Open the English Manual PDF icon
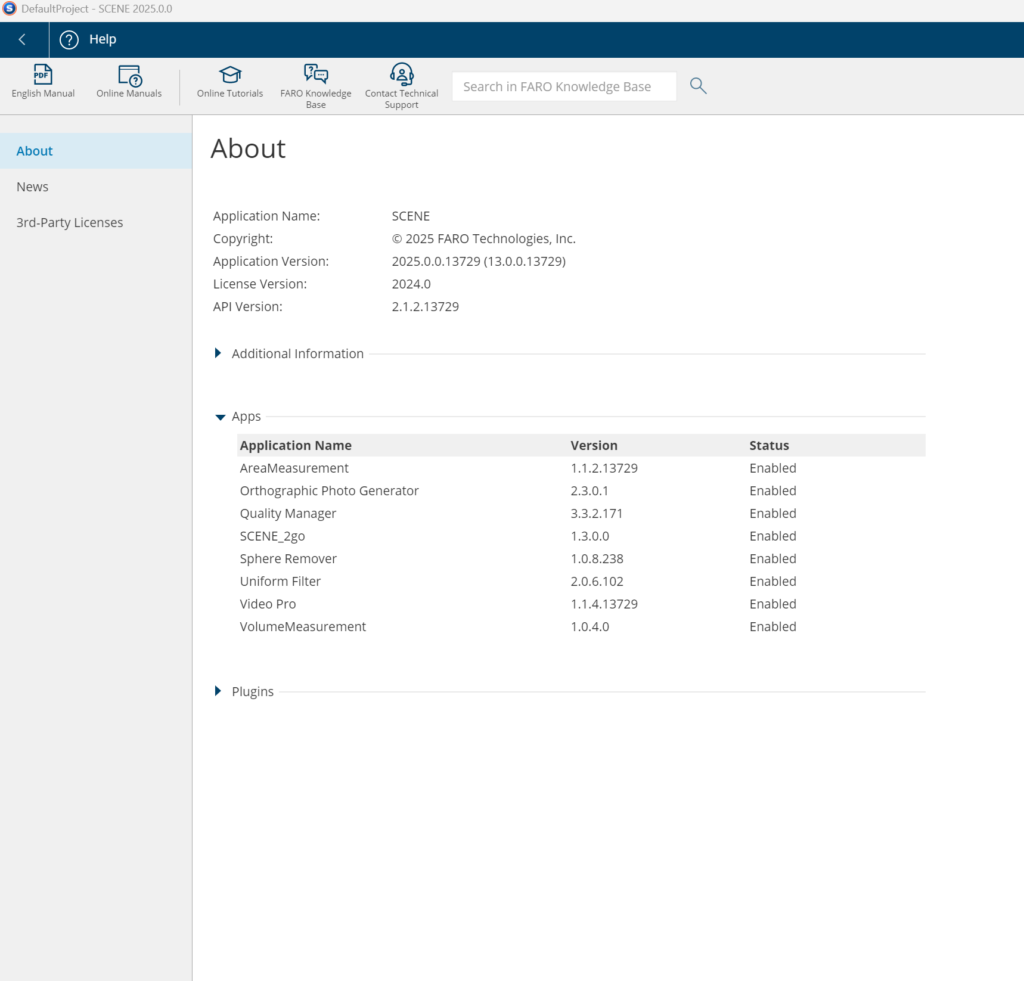 tap(43, 76)
